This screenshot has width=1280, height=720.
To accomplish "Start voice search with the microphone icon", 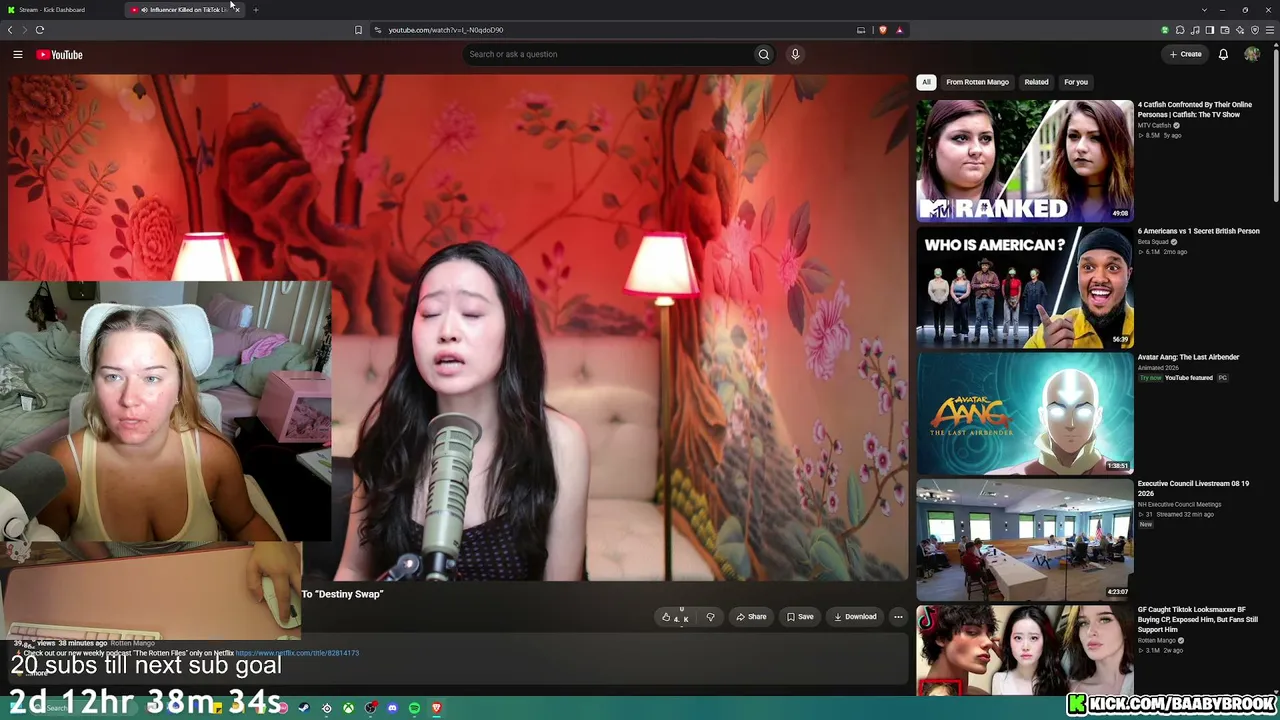I will (795, 54).
